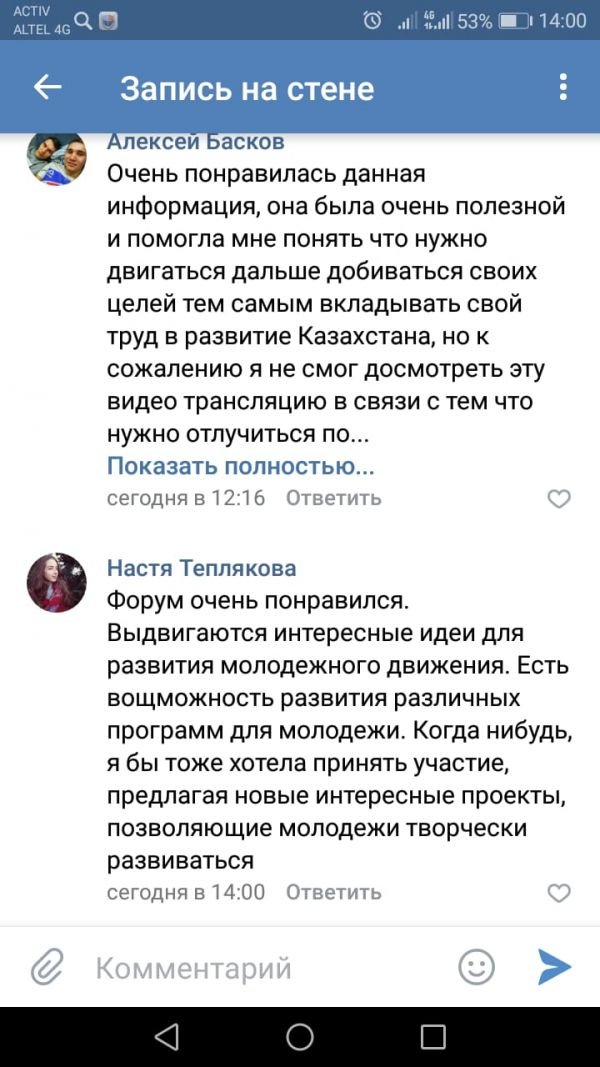Viewport: 600px width, 1067px height.
Task: Open Настя Теплякова's profile name
Action: [202, 568]
